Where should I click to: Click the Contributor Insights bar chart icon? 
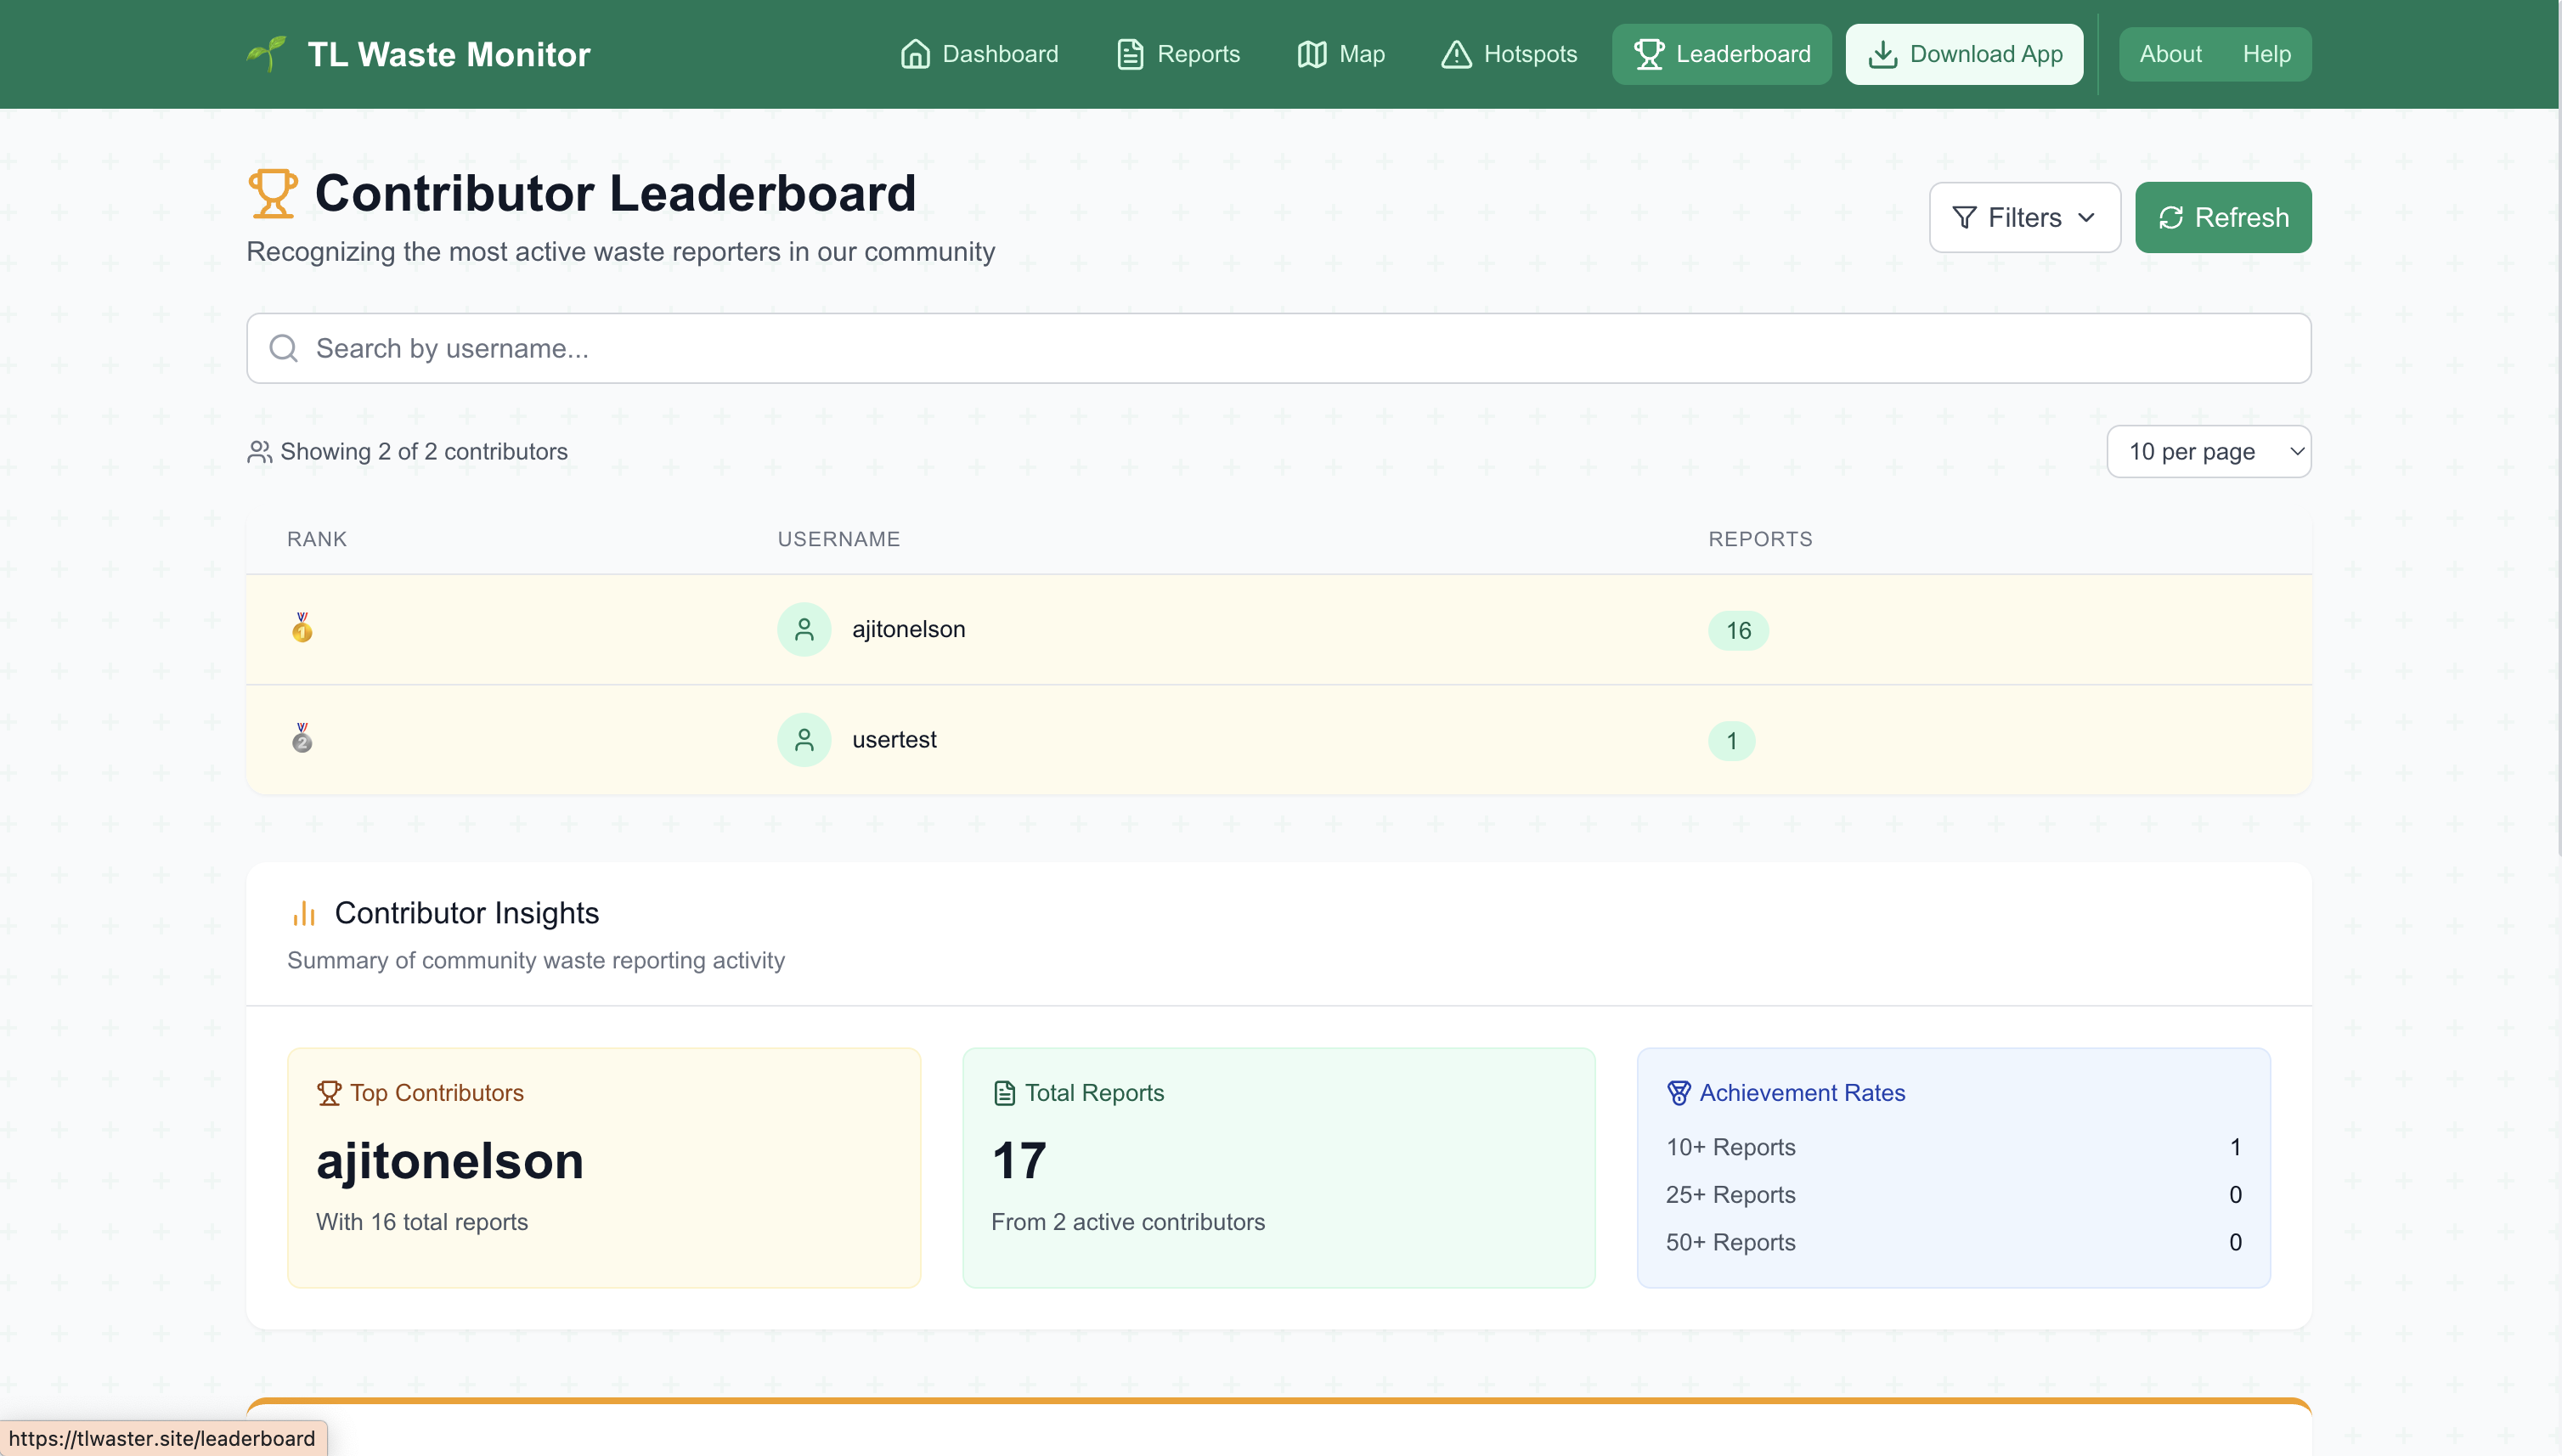click(x=304, y=913)
